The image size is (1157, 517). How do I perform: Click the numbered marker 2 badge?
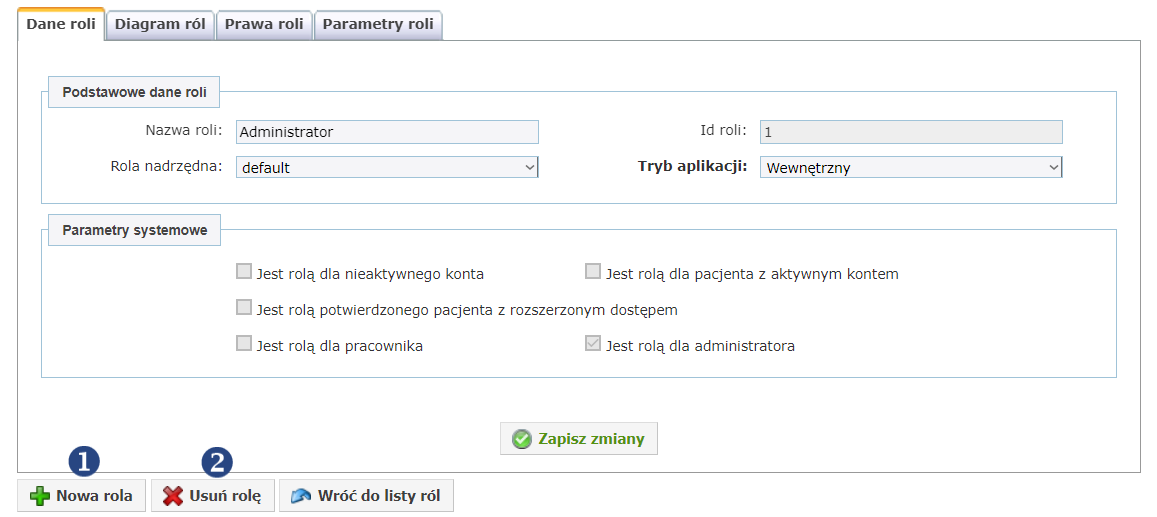217,462
